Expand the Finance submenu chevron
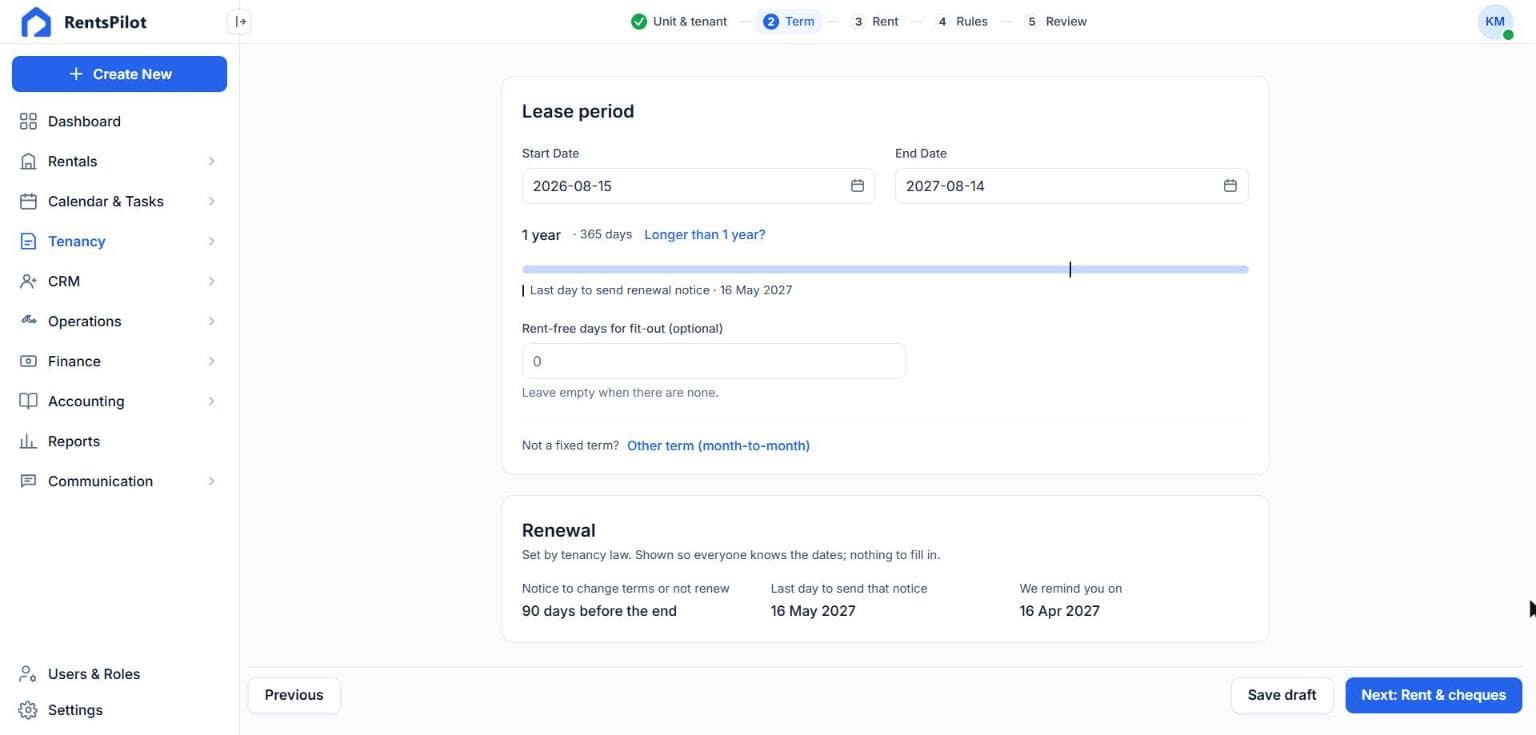The height and width of the screenshot is (735, 1536). pyautogui.click(x=211, y=361)
